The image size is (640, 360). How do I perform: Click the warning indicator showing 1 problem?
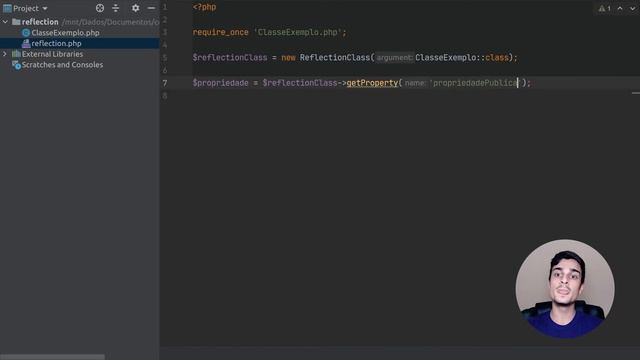(x=604, y=8)
